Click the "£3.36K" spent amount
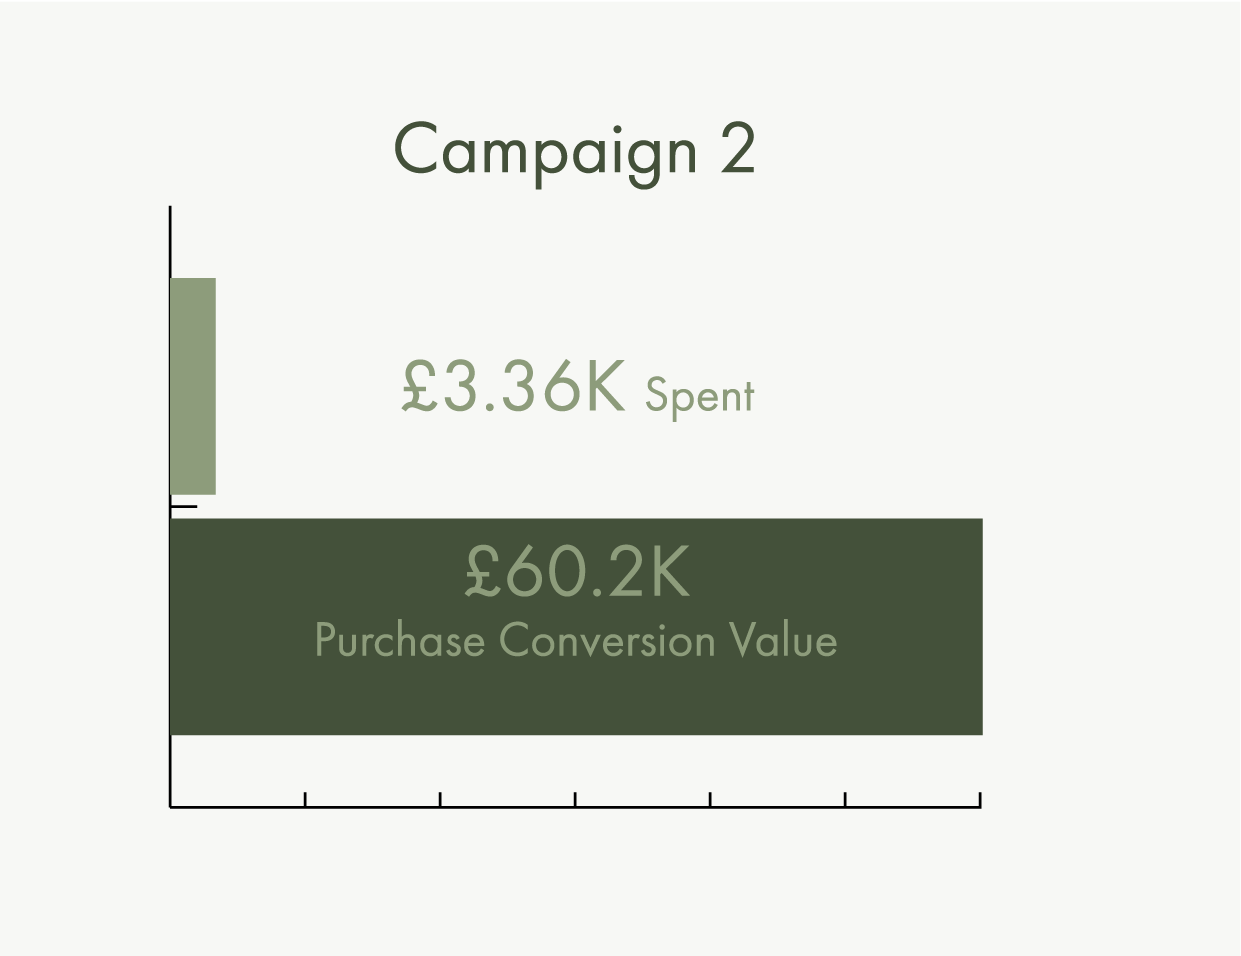 (513, 387)
